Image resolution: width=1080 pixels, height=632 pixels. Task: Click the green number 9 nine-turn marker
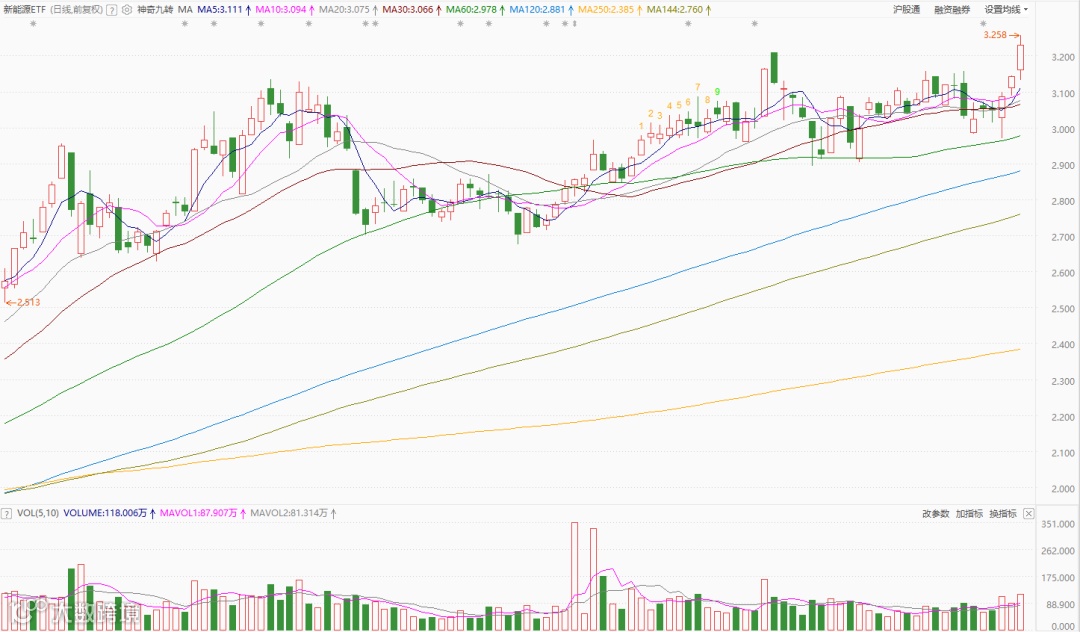click(717, 92)
